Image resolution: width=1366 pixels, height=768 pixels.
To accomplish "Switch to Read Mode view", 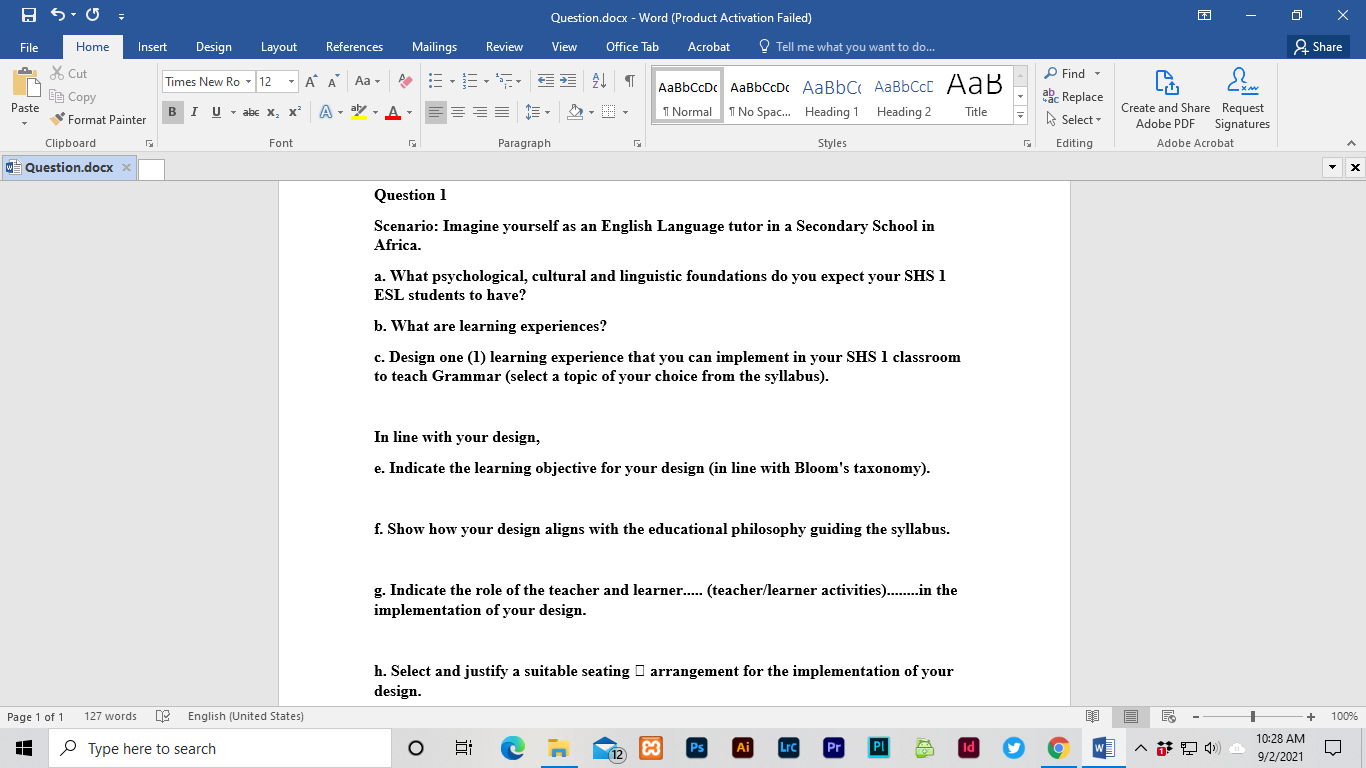I will pos(1093,716).
